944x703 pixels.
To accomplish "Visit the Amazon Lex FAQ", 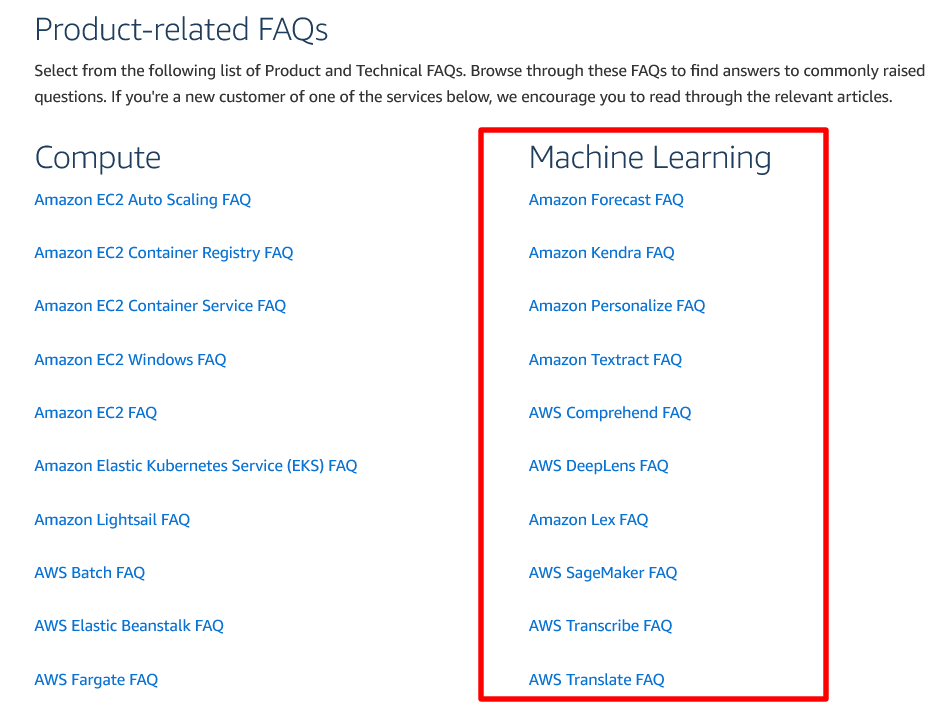I will point(588,520).
